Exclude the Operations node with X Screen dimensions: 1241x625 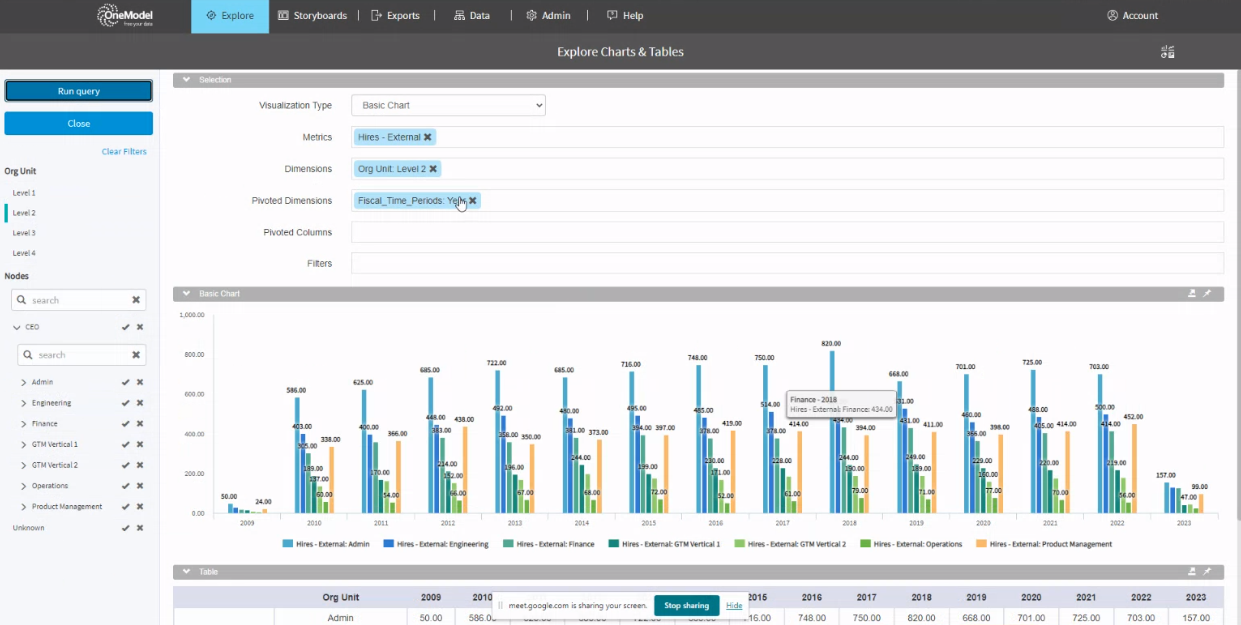pyautogui.click(x=140, y=486)
